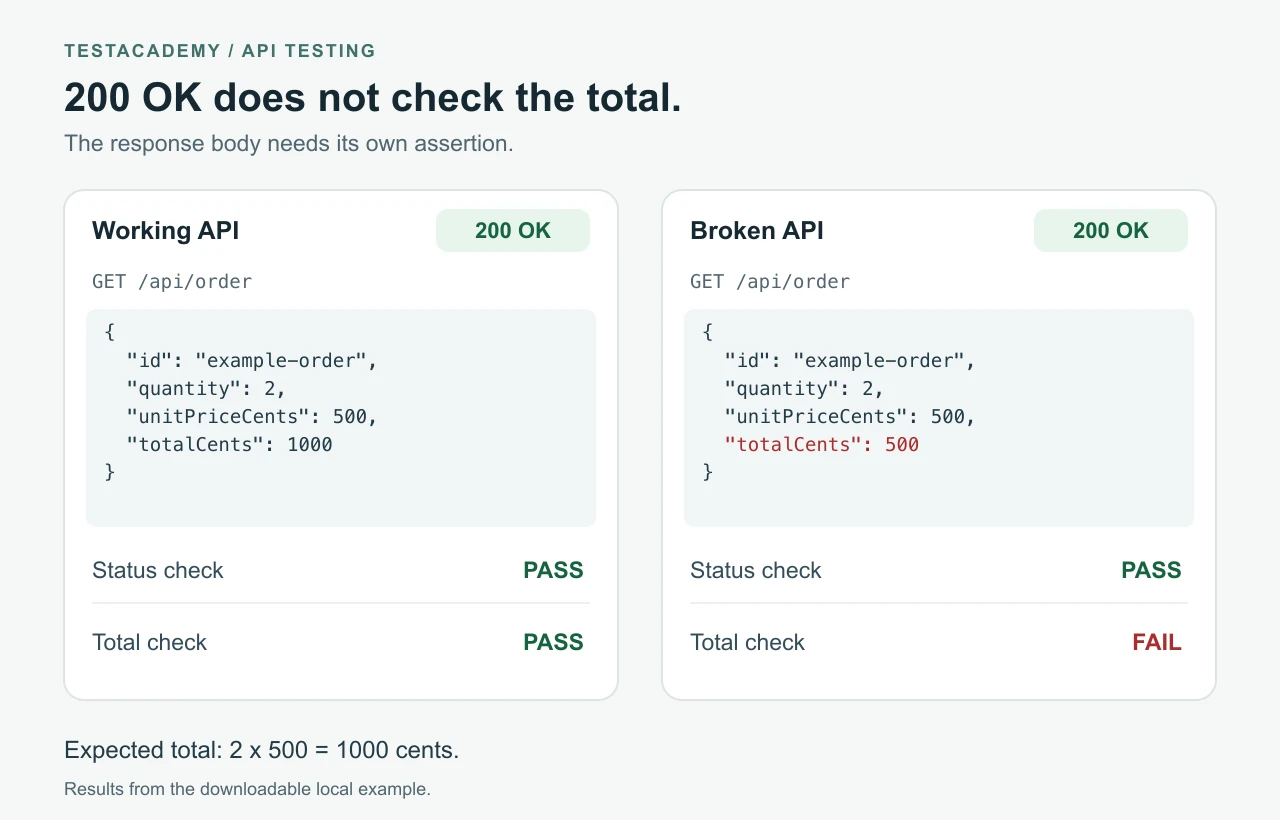Click the subtitle "The response body needs its own assertion."
Image resolution: width=1280 pixels, height=820 pixels.
[x=289, y=143]
